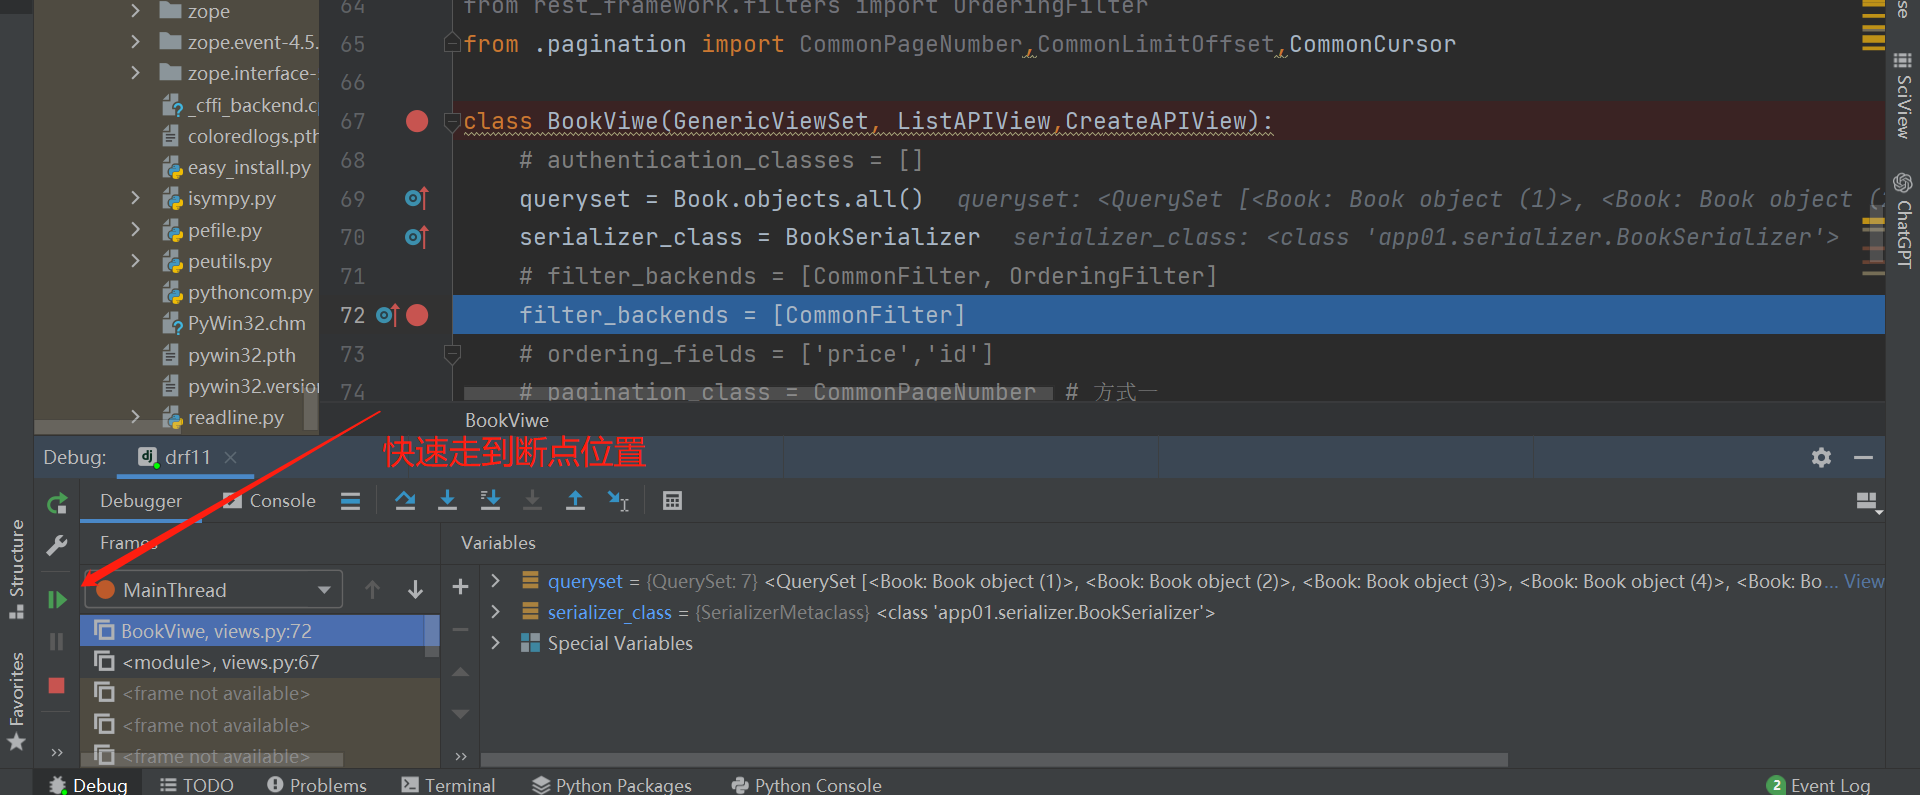This screenshot has width=1920, height=795.
Task: Close the drf11 debug tab
Action: 231,457
